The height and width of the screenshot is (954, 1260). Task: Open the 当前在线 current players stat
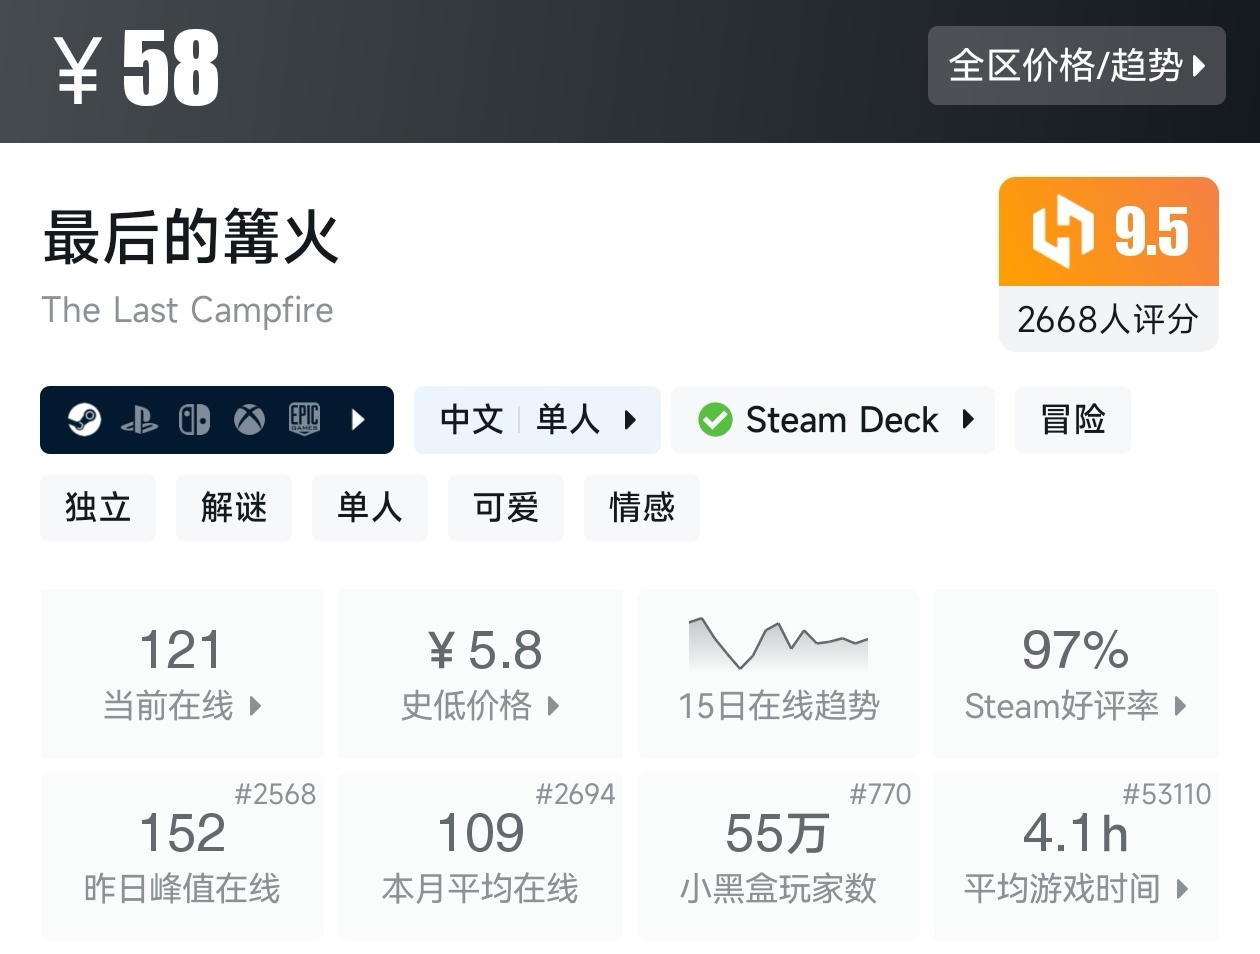(182, 673)
